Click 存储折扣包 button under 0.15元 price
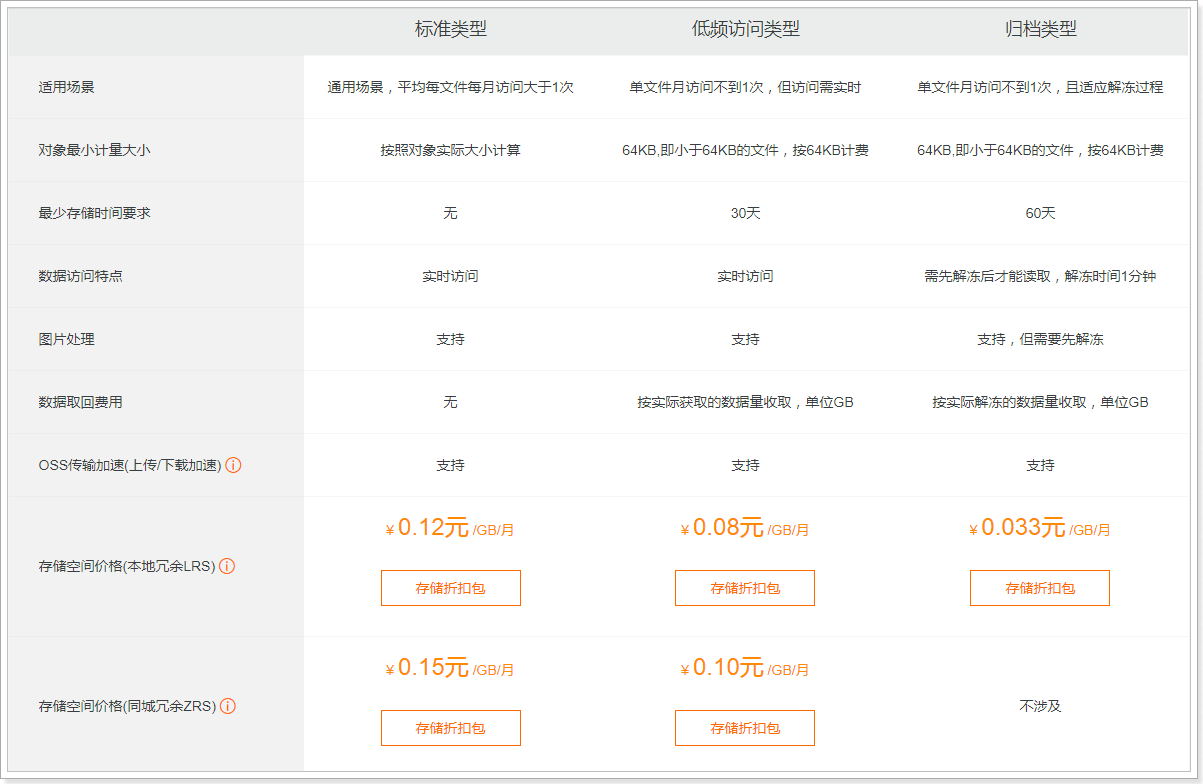This screenshot has height=784, width=1203. [450, 728]
